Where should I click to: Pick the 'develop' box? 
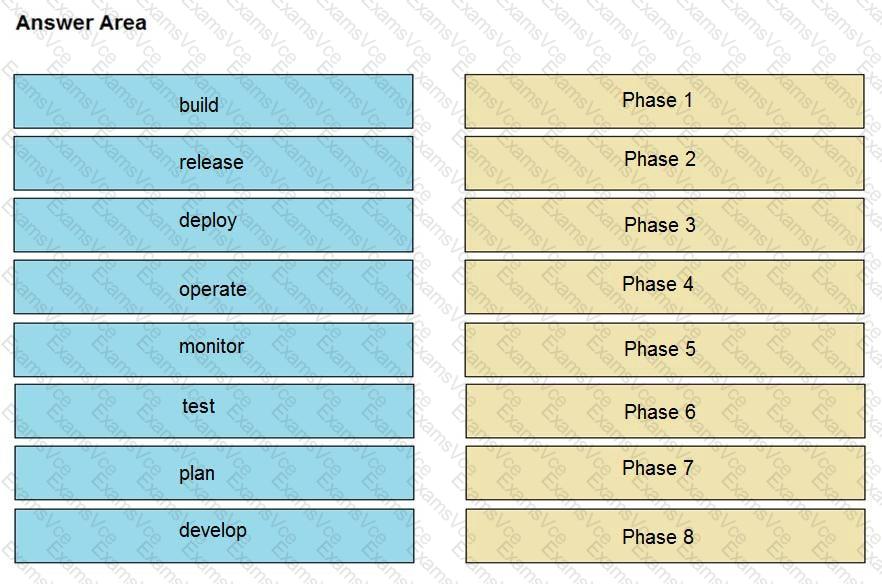coord(214,536)
